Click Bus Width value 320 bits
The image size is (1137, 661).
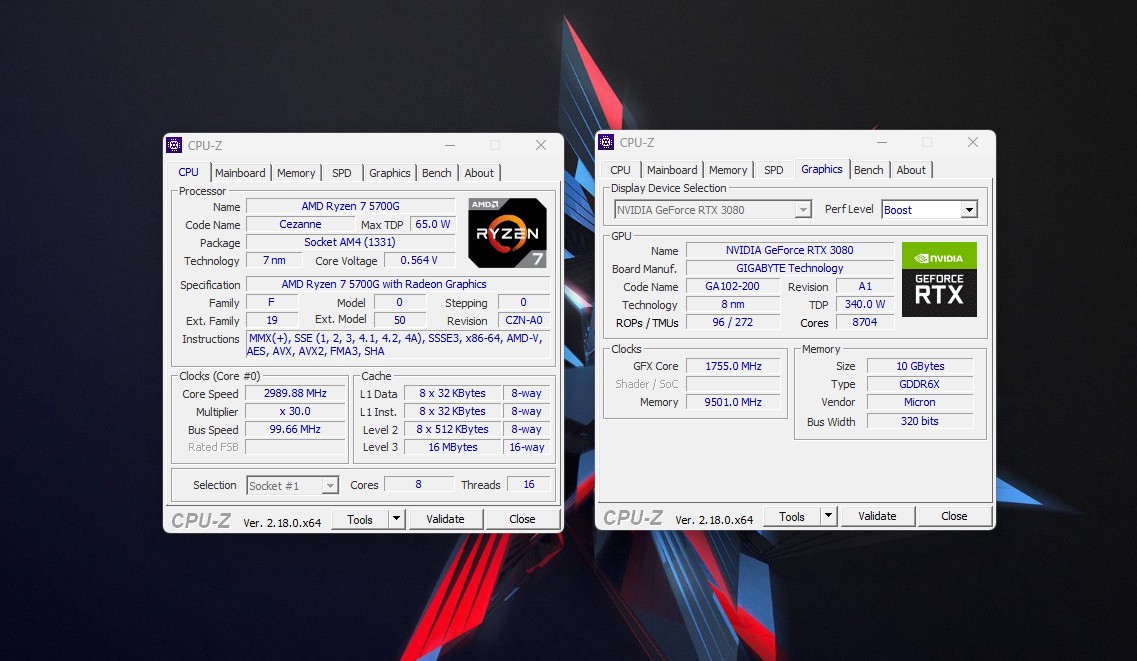point(920,421)
